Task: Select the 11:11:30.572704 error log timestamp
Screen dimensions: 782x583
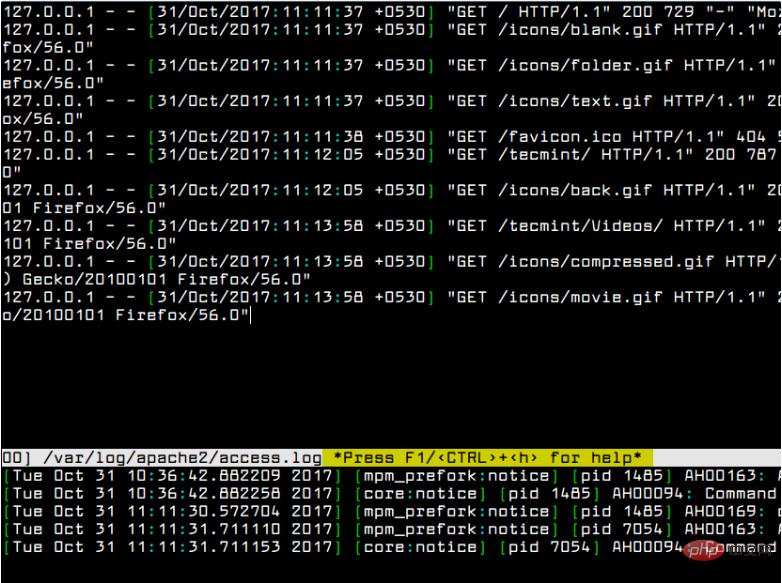Action: click(186, 512)
